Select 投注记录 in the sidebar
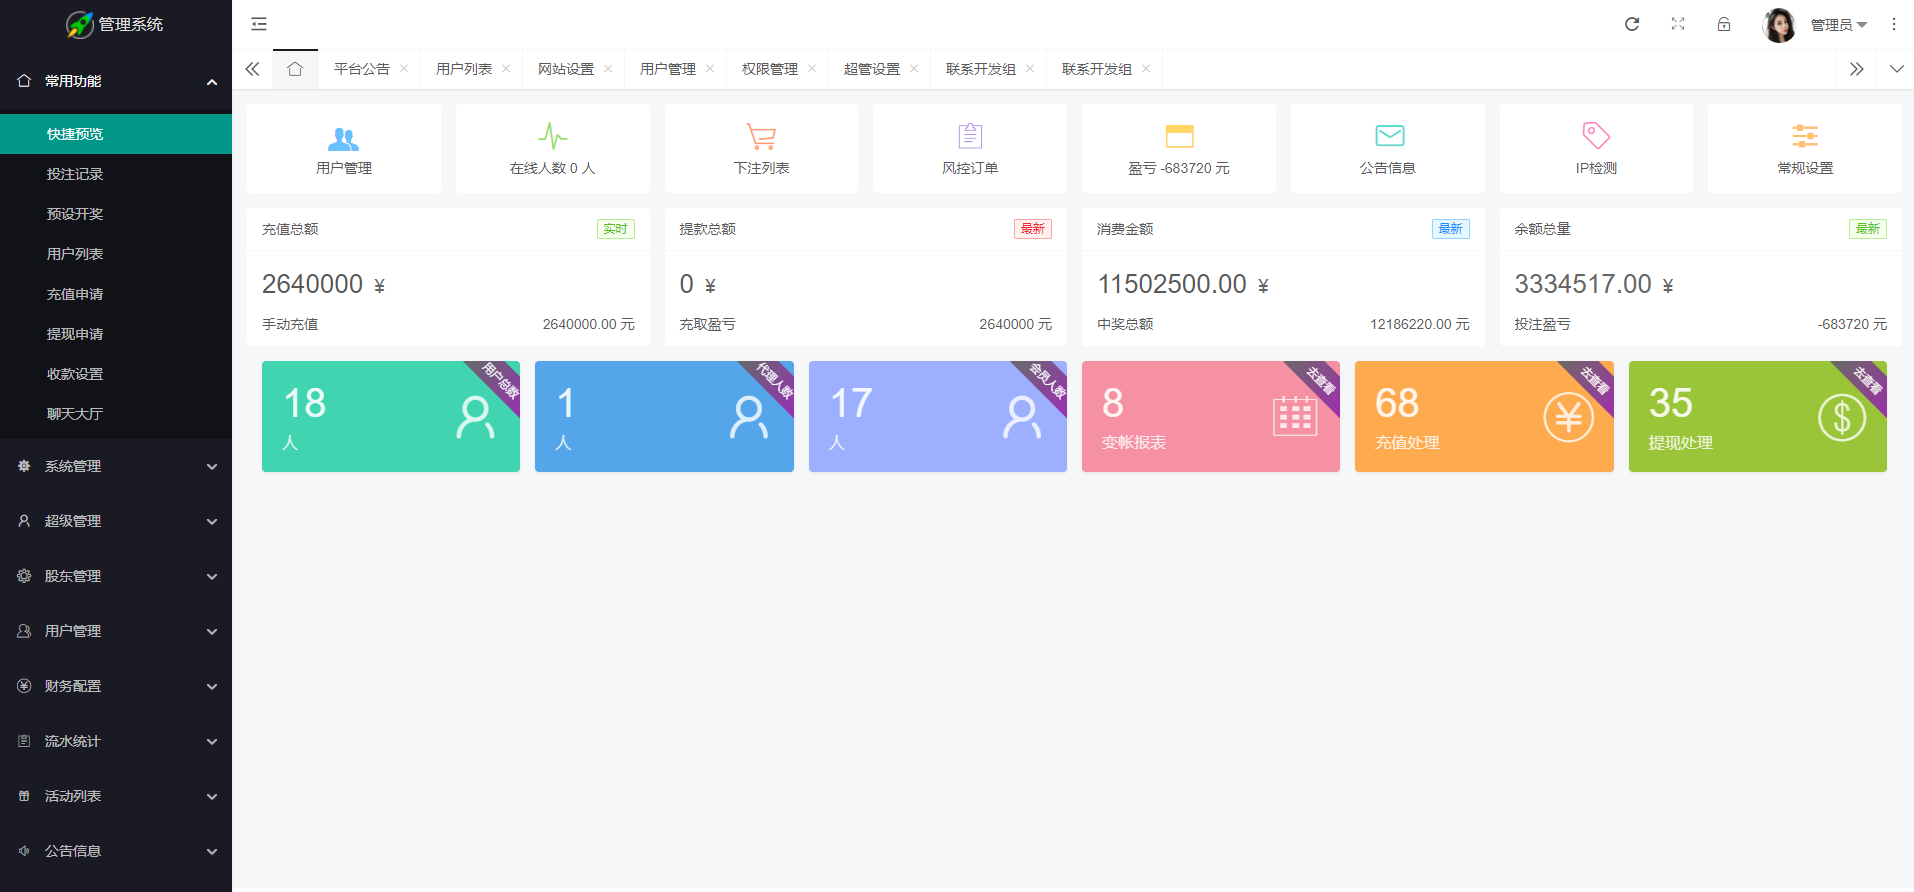The image size is (1914, 892). click(x=75, y=174)
